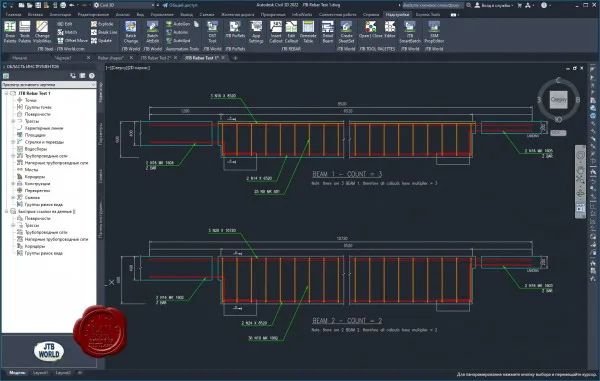Open the active drawing view dropdown in Toolspace
Screen dimensions: 600x381
pos(49,85)
